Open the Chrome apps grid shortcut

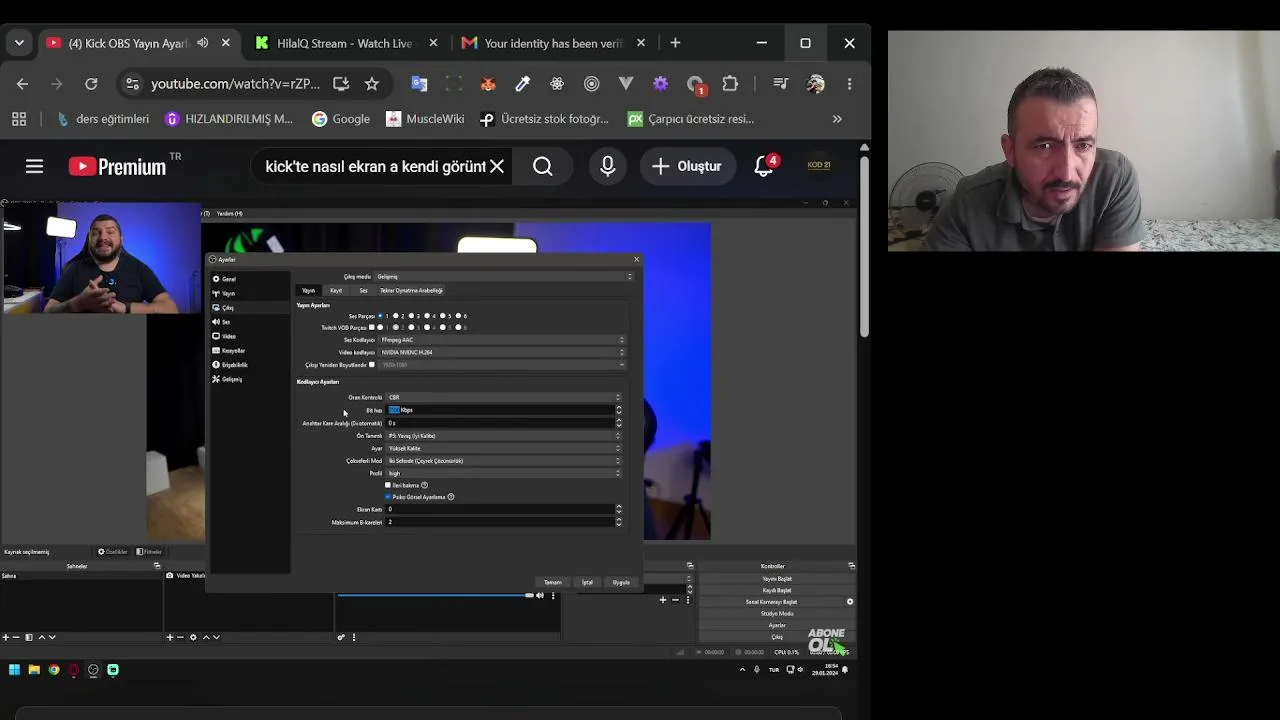19,119
